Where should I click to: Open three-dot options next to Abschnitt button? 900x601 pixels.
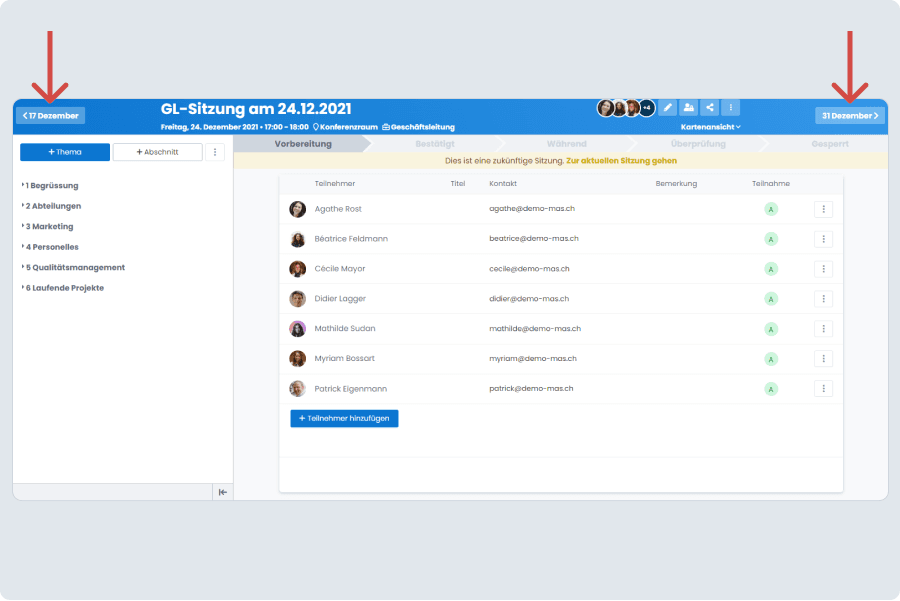point(215,152)
